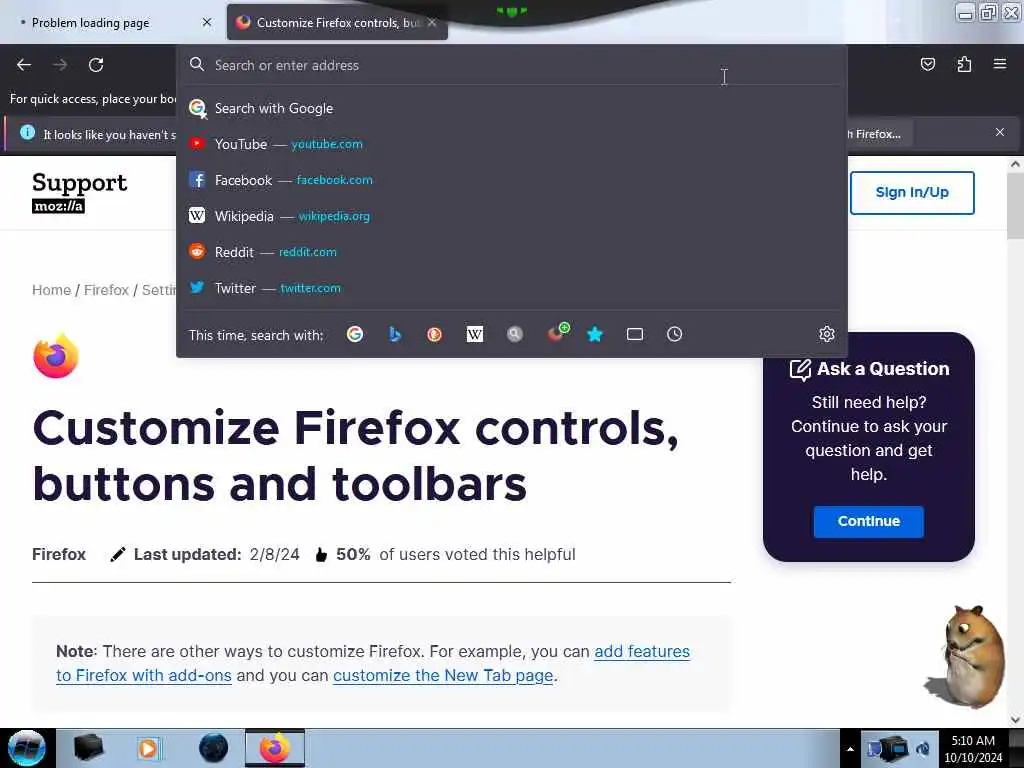This screenshot has width=1024, height=768.
Task: Search history with the clock icon
Action: [675, 334]
